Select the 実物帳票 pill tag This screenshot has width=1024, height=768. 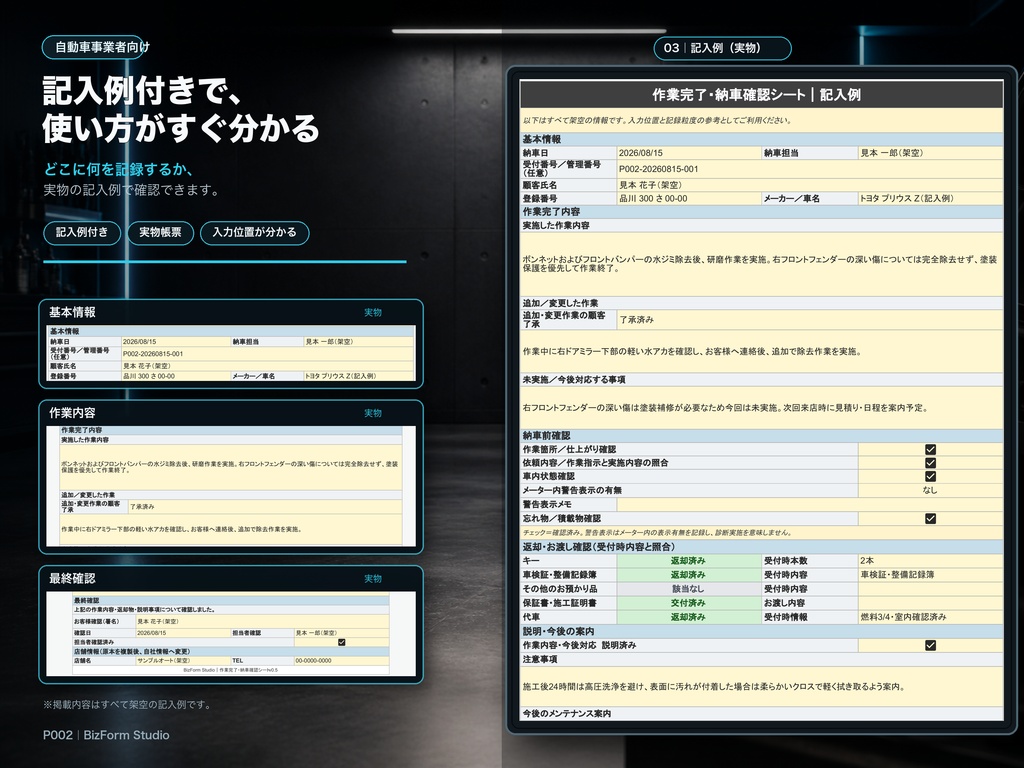click(x=160, y=232)
